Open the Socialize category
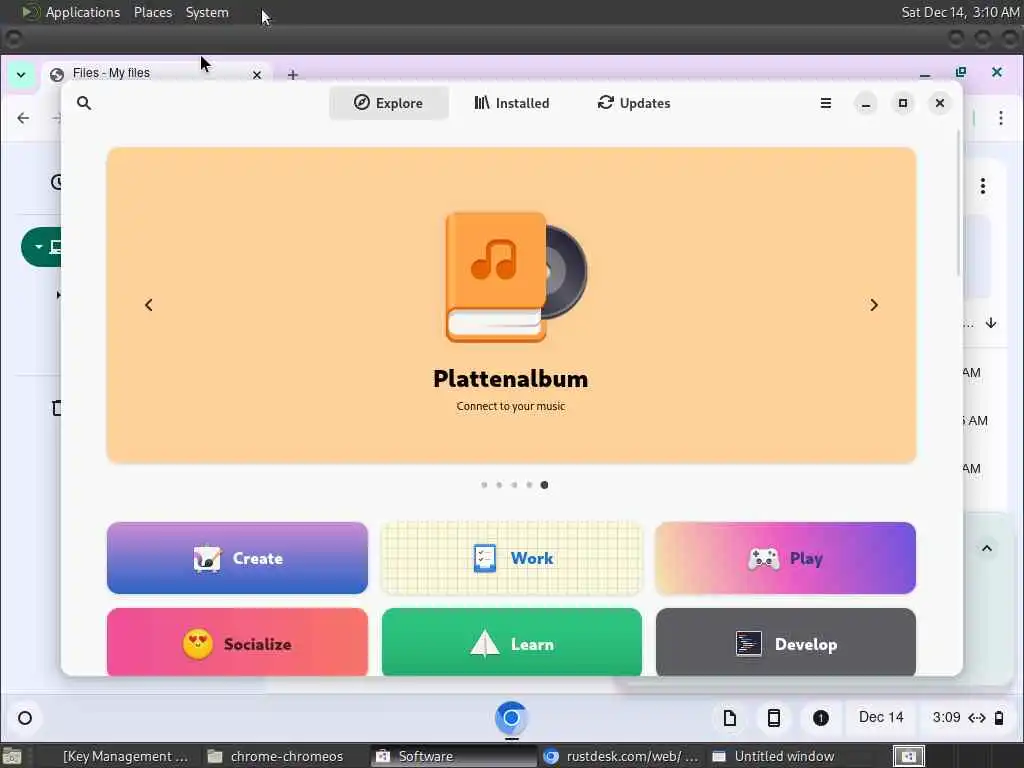This screenshot has height=768, width=1024. pos(237,643)
